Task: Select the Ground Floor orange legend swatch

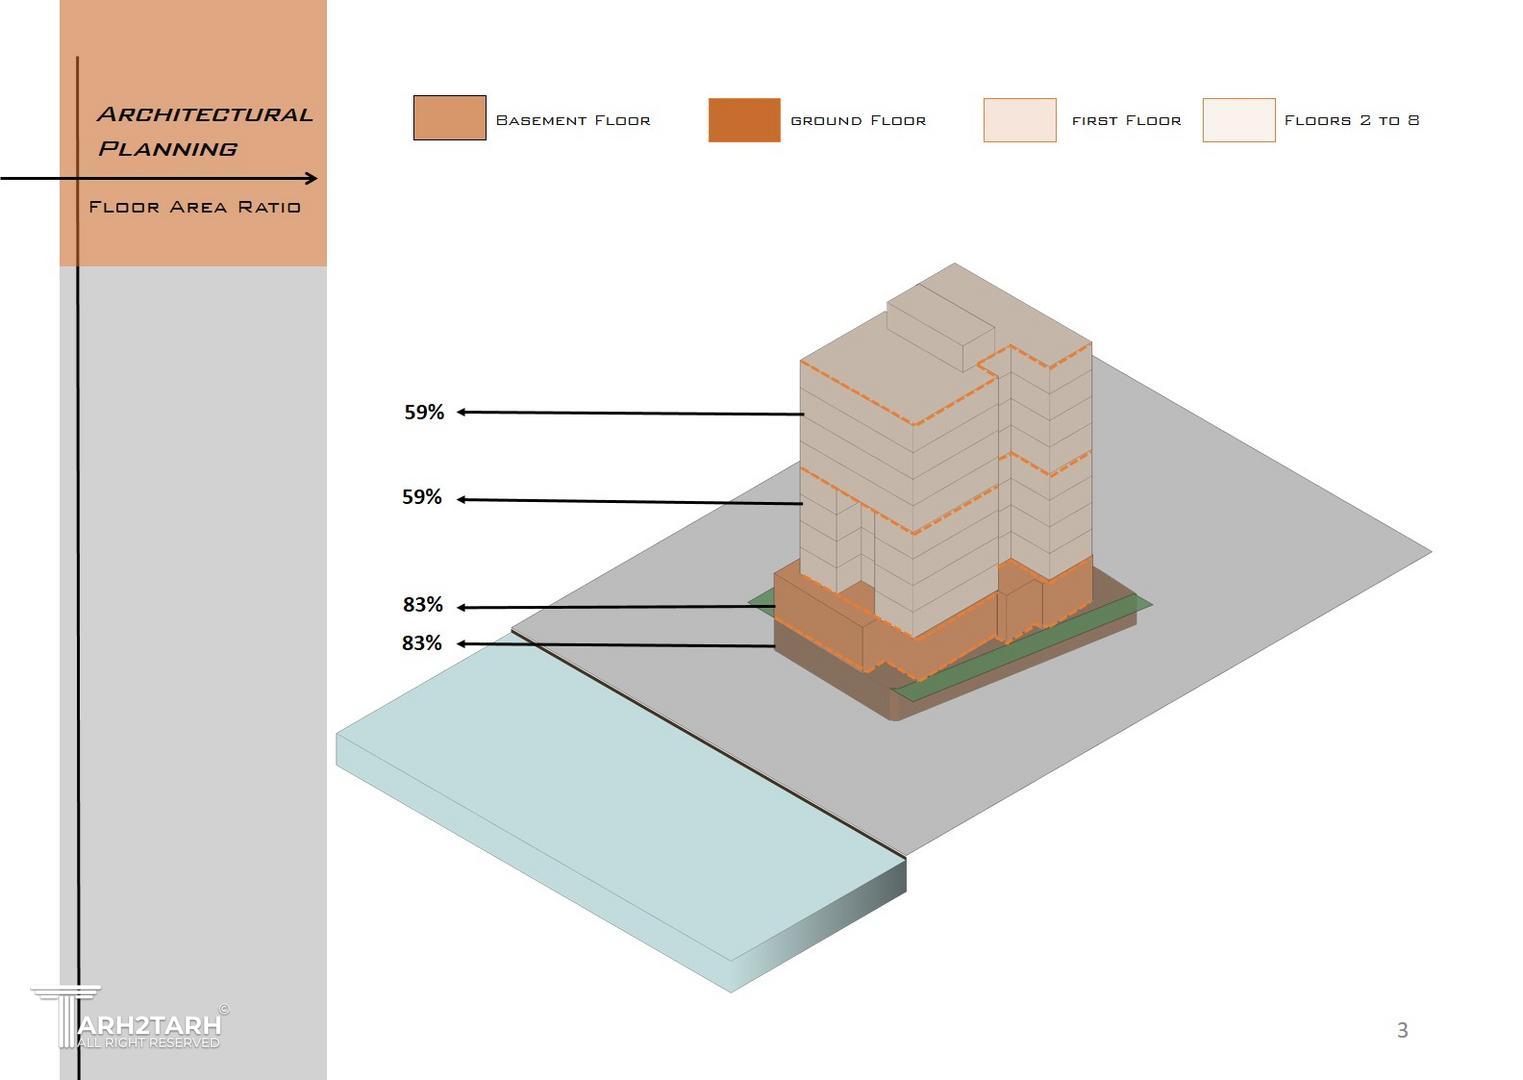Action: pyautogui.click(x=743, y=120)
